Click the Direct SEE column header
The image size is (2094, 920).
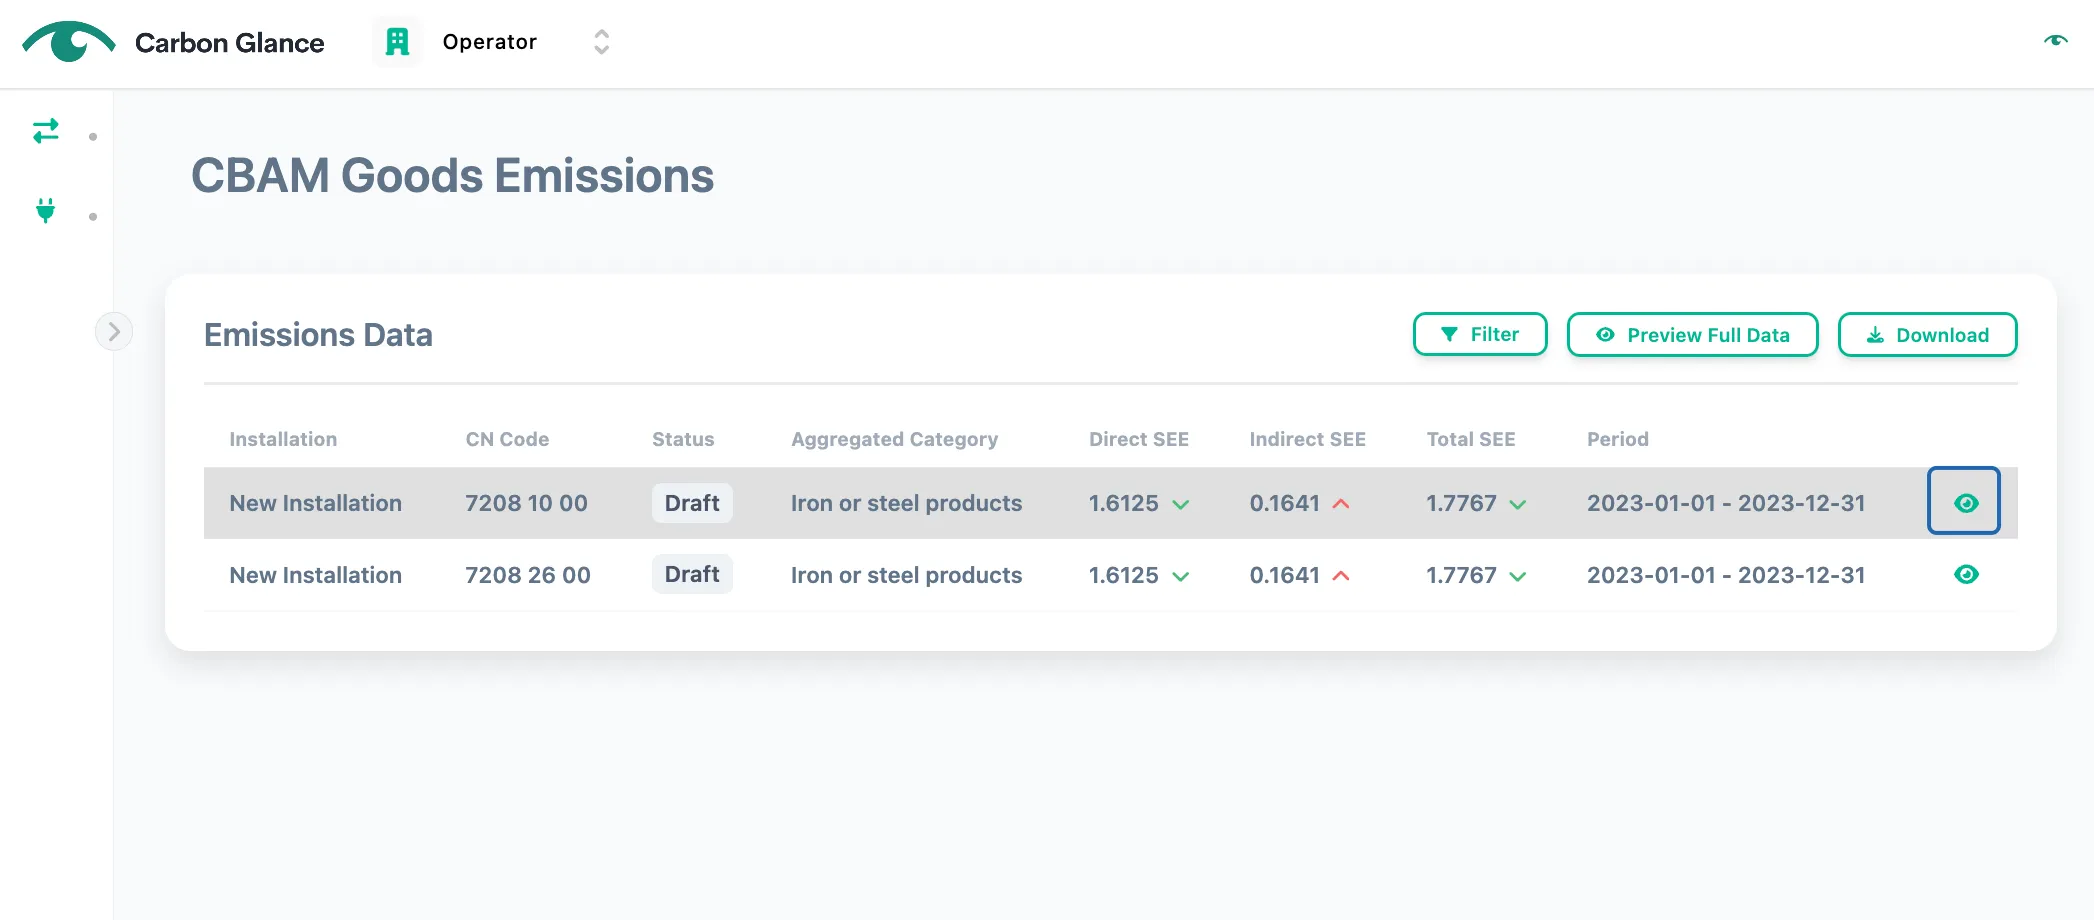pyautogui.click(x=1139, y=439)
